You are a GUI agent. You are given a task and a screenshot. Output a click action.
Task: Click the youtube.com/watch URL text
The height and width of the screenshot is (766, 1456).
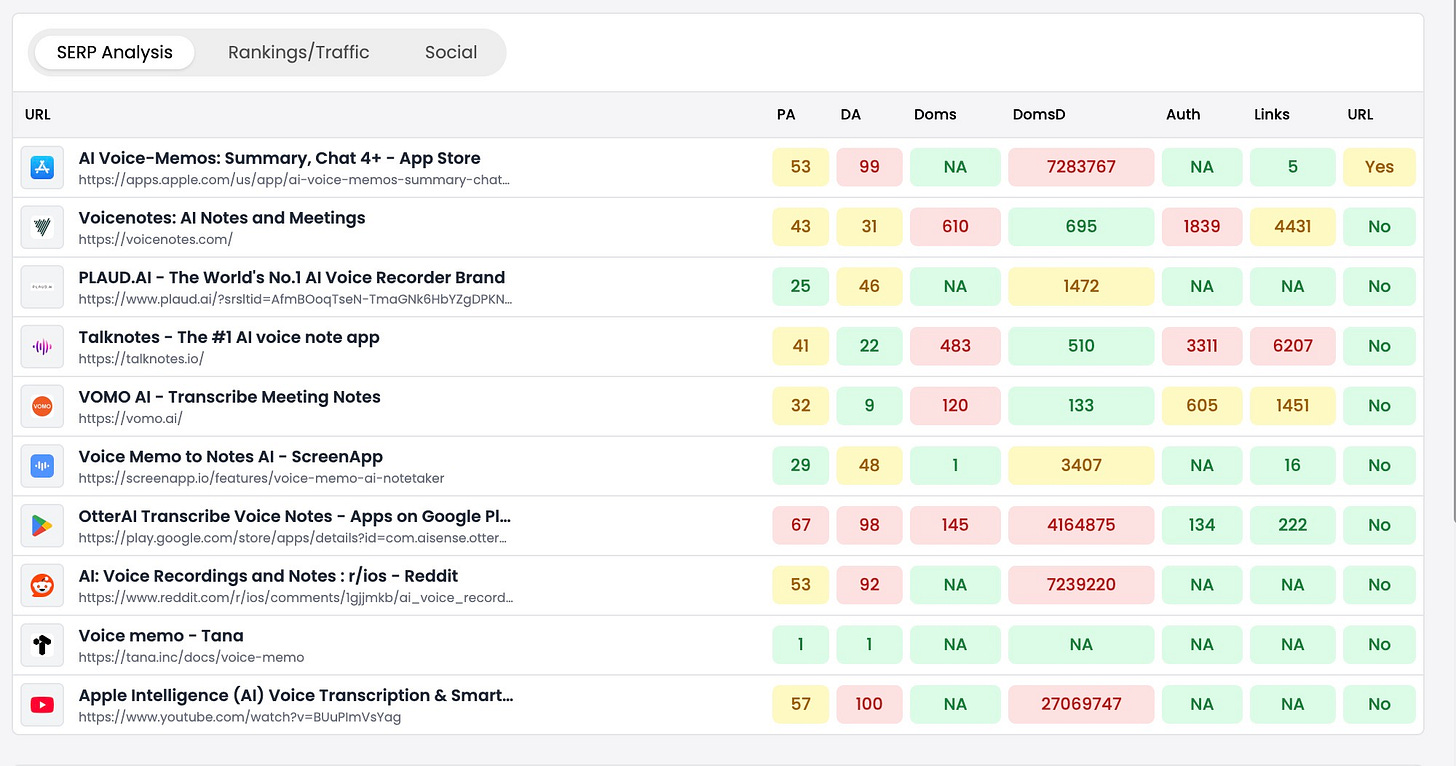click(x=240, y=717)
